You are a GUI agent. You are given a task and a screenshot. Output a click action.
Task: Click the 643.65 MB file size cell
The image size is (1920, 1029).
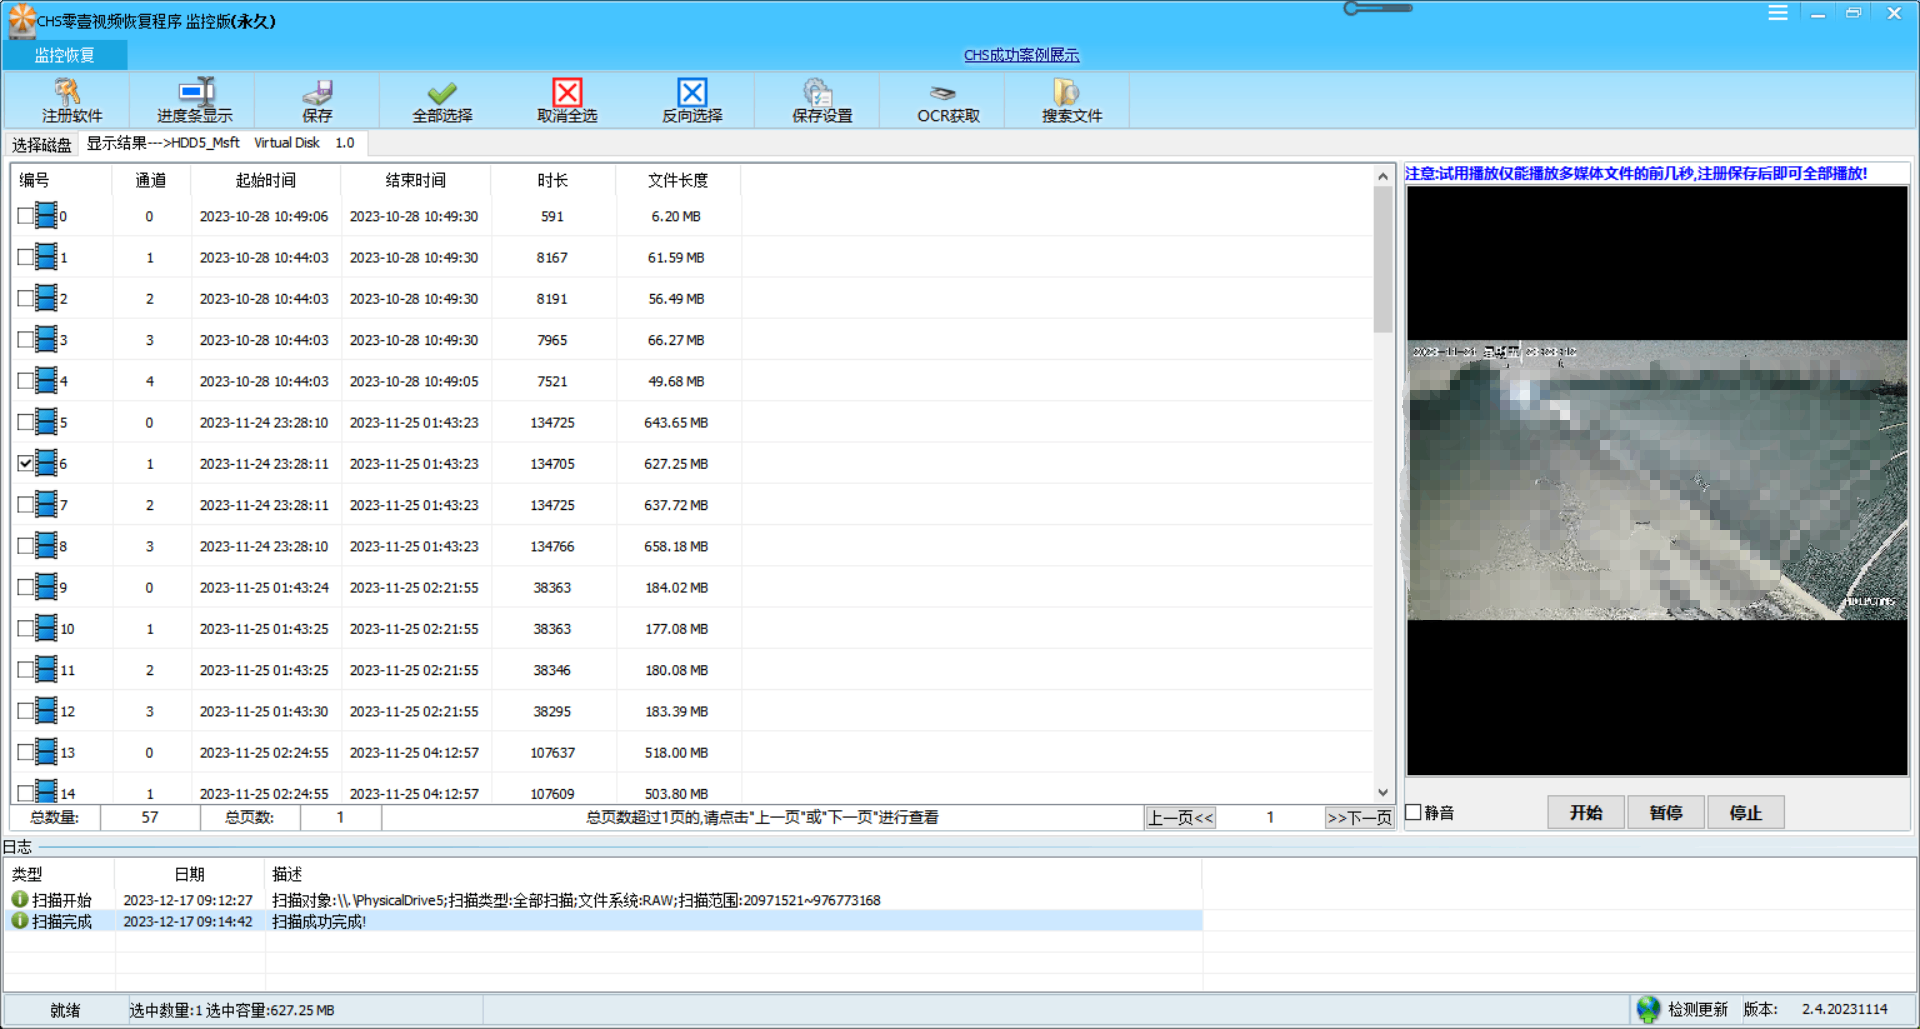[676, 422]
